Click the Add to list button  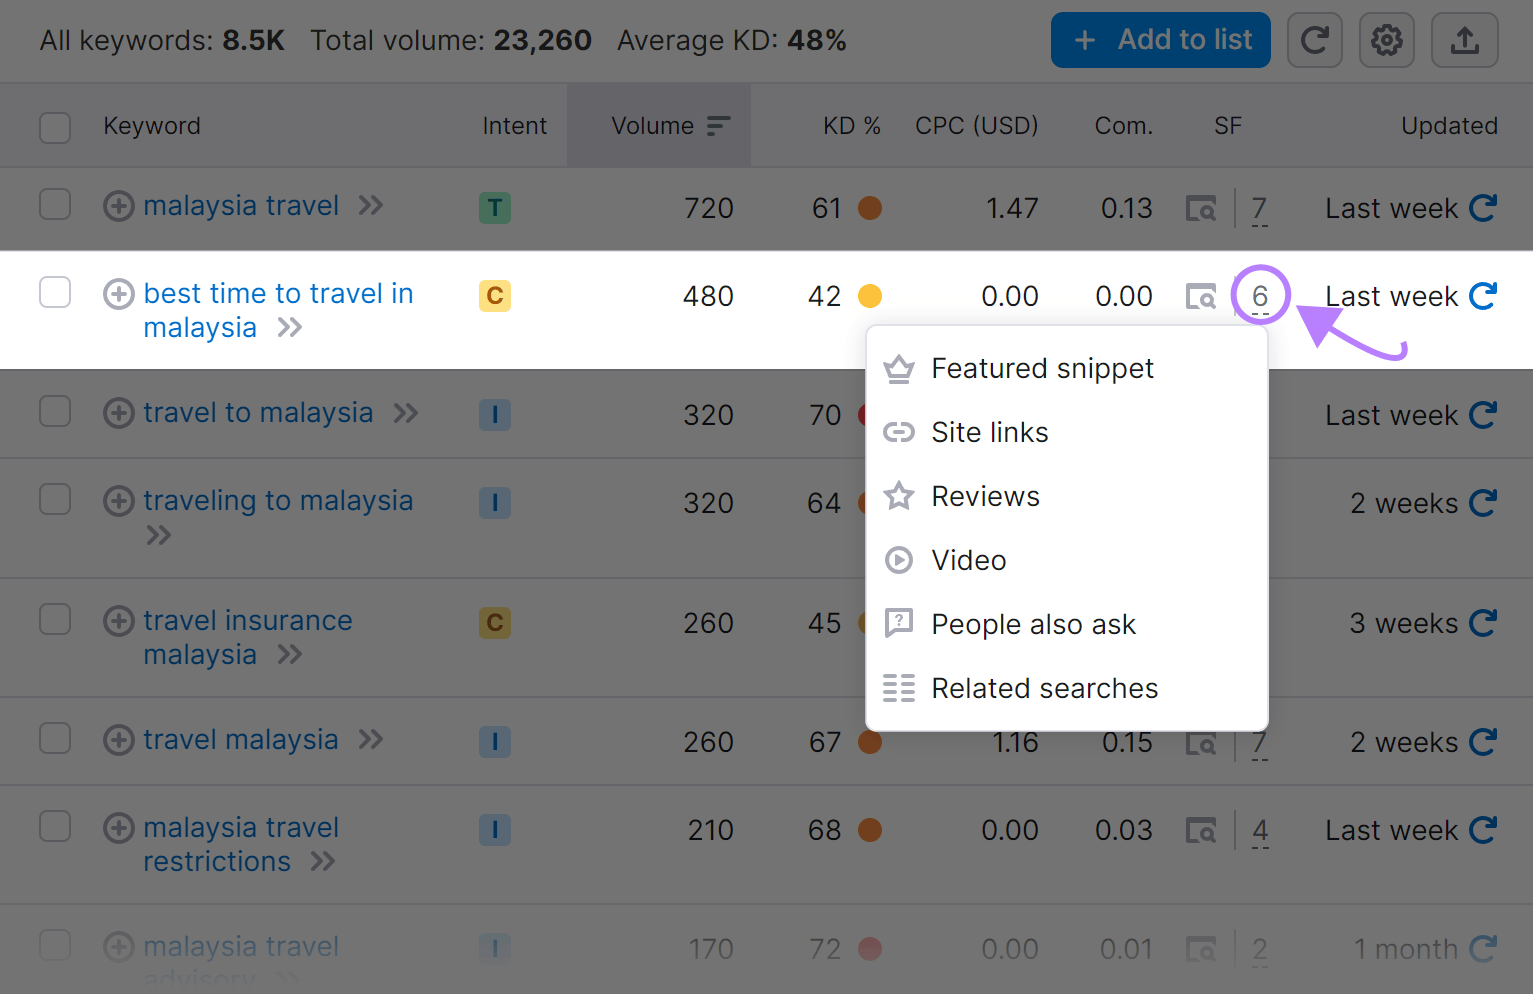click(x=1160, y=40)
